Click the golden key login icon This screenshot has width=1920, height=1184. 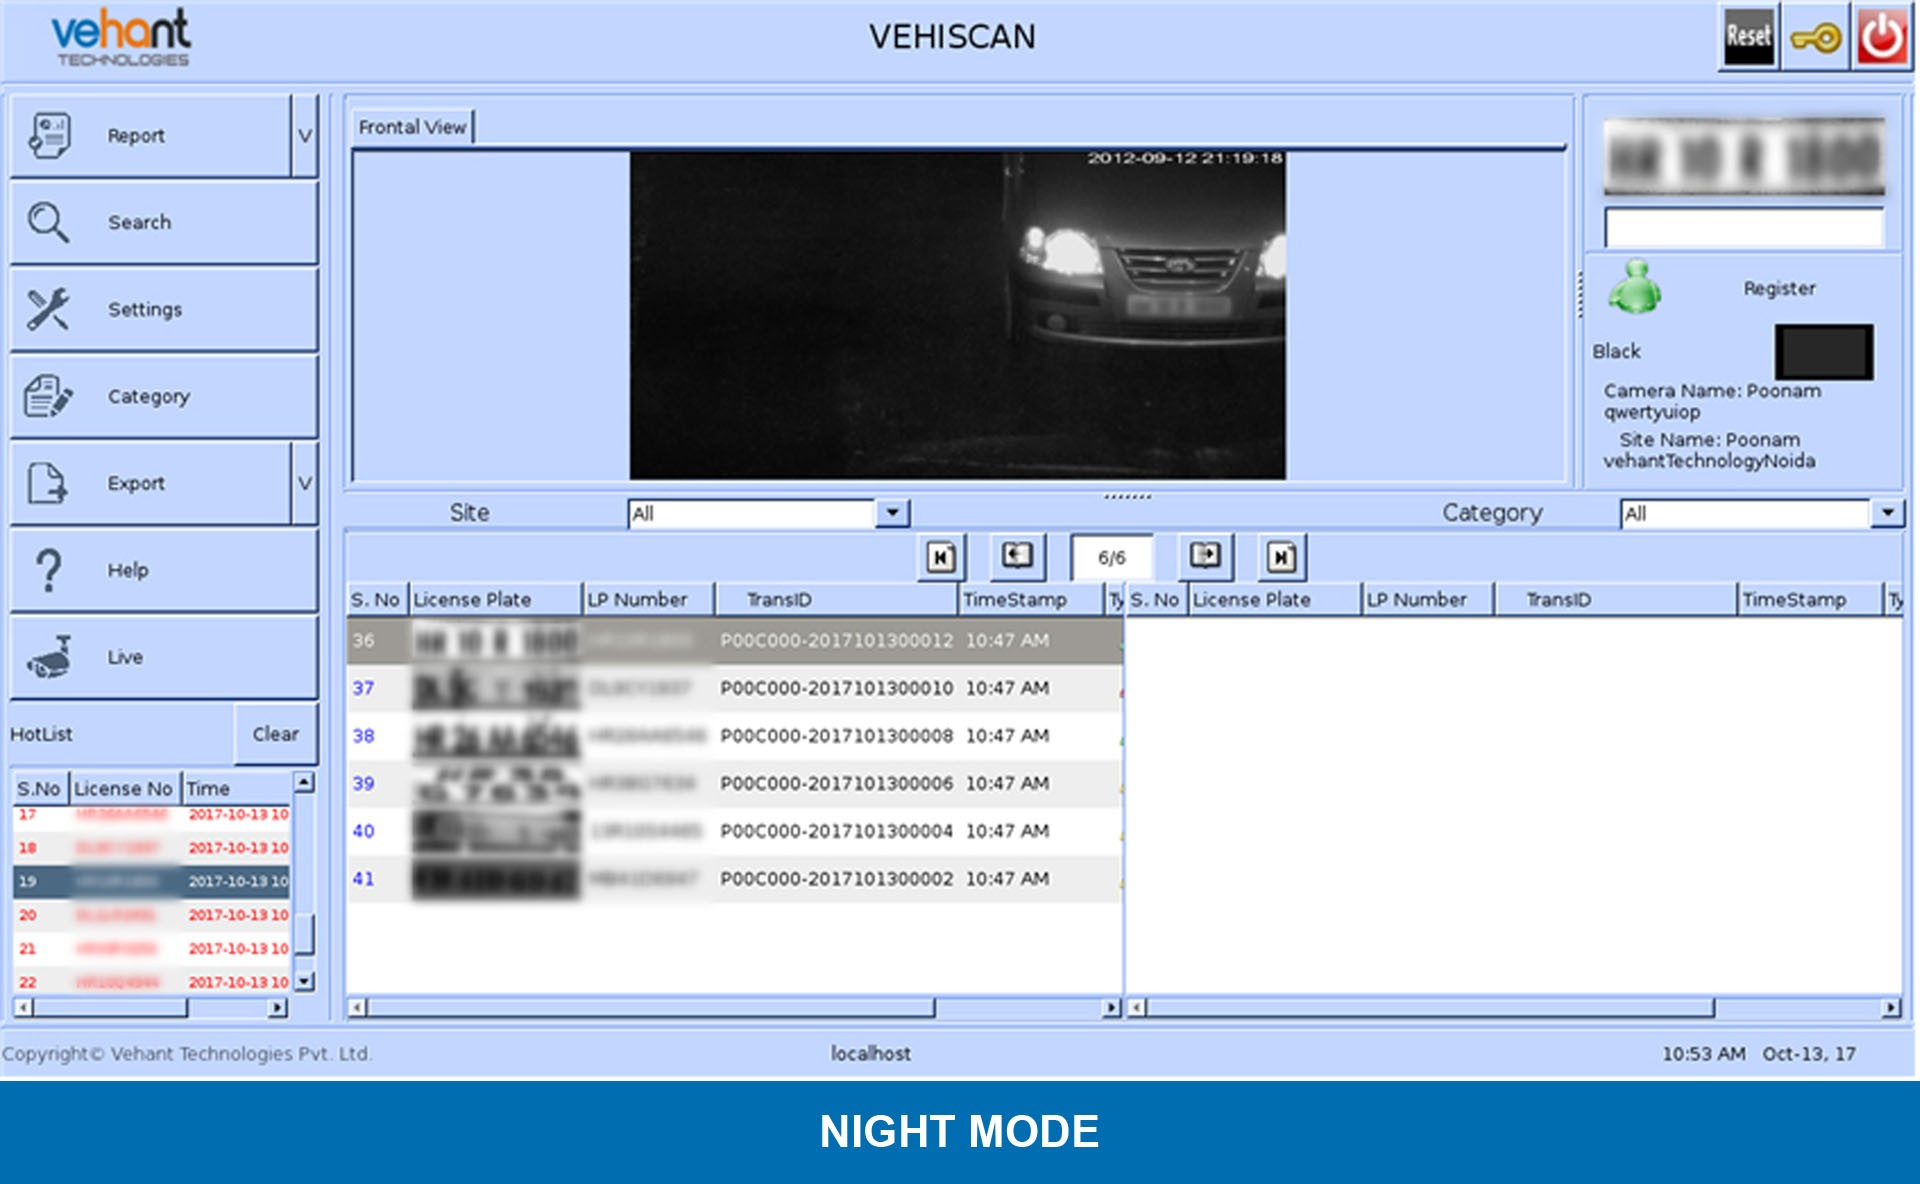click(x=1815, y=38)
